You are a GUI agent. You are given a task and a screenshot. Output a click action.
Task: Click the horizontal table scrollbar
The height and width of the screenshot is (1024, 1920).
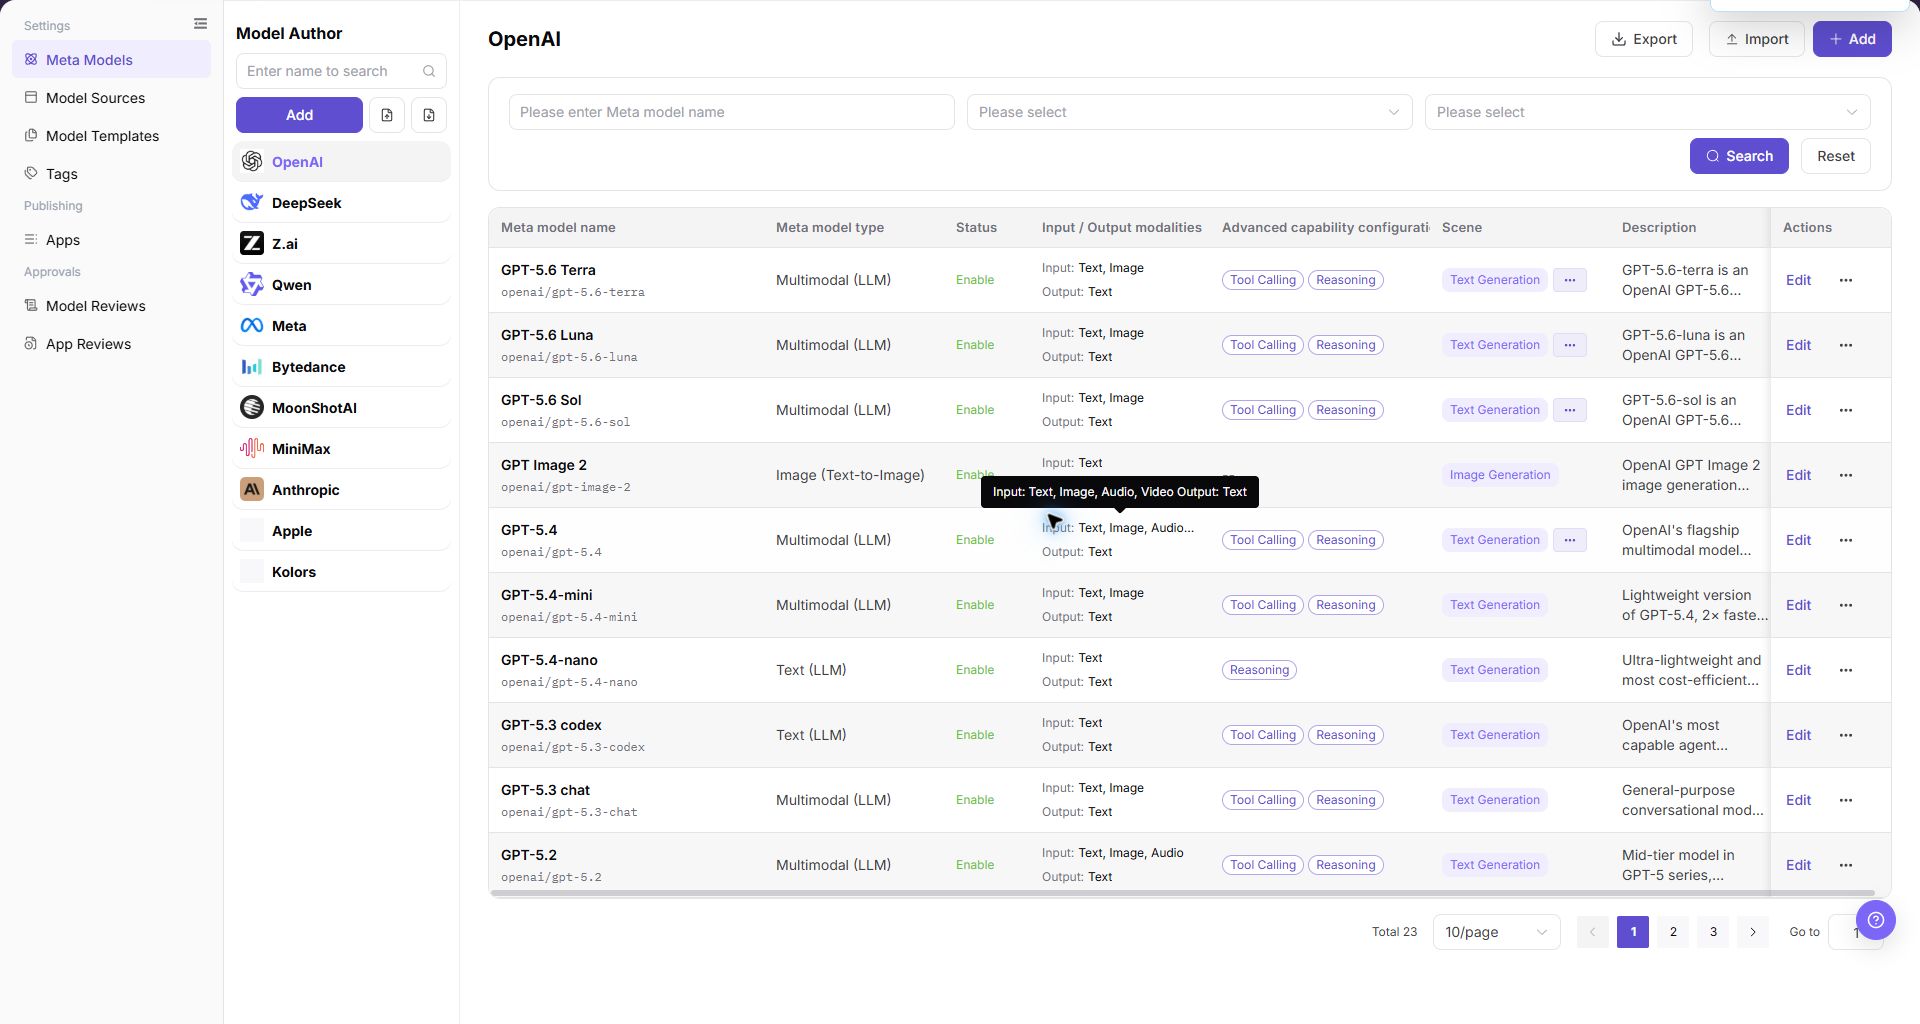pyautogui.click(x=1182, y=893)
